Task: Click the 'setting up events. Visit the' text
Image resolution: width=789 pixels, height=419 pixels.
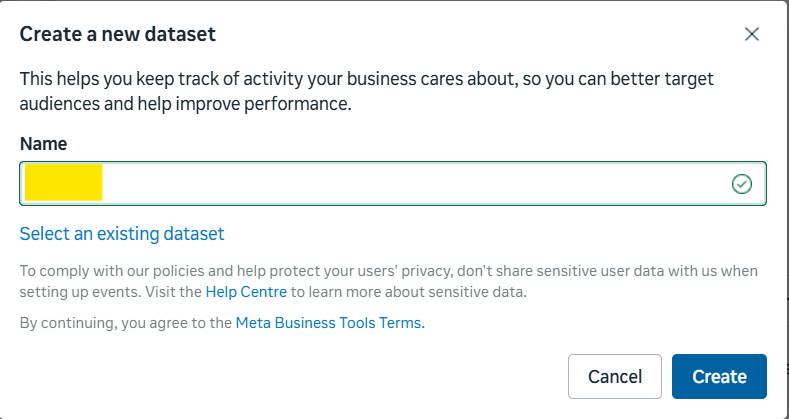Action: (x=110, y=292)
